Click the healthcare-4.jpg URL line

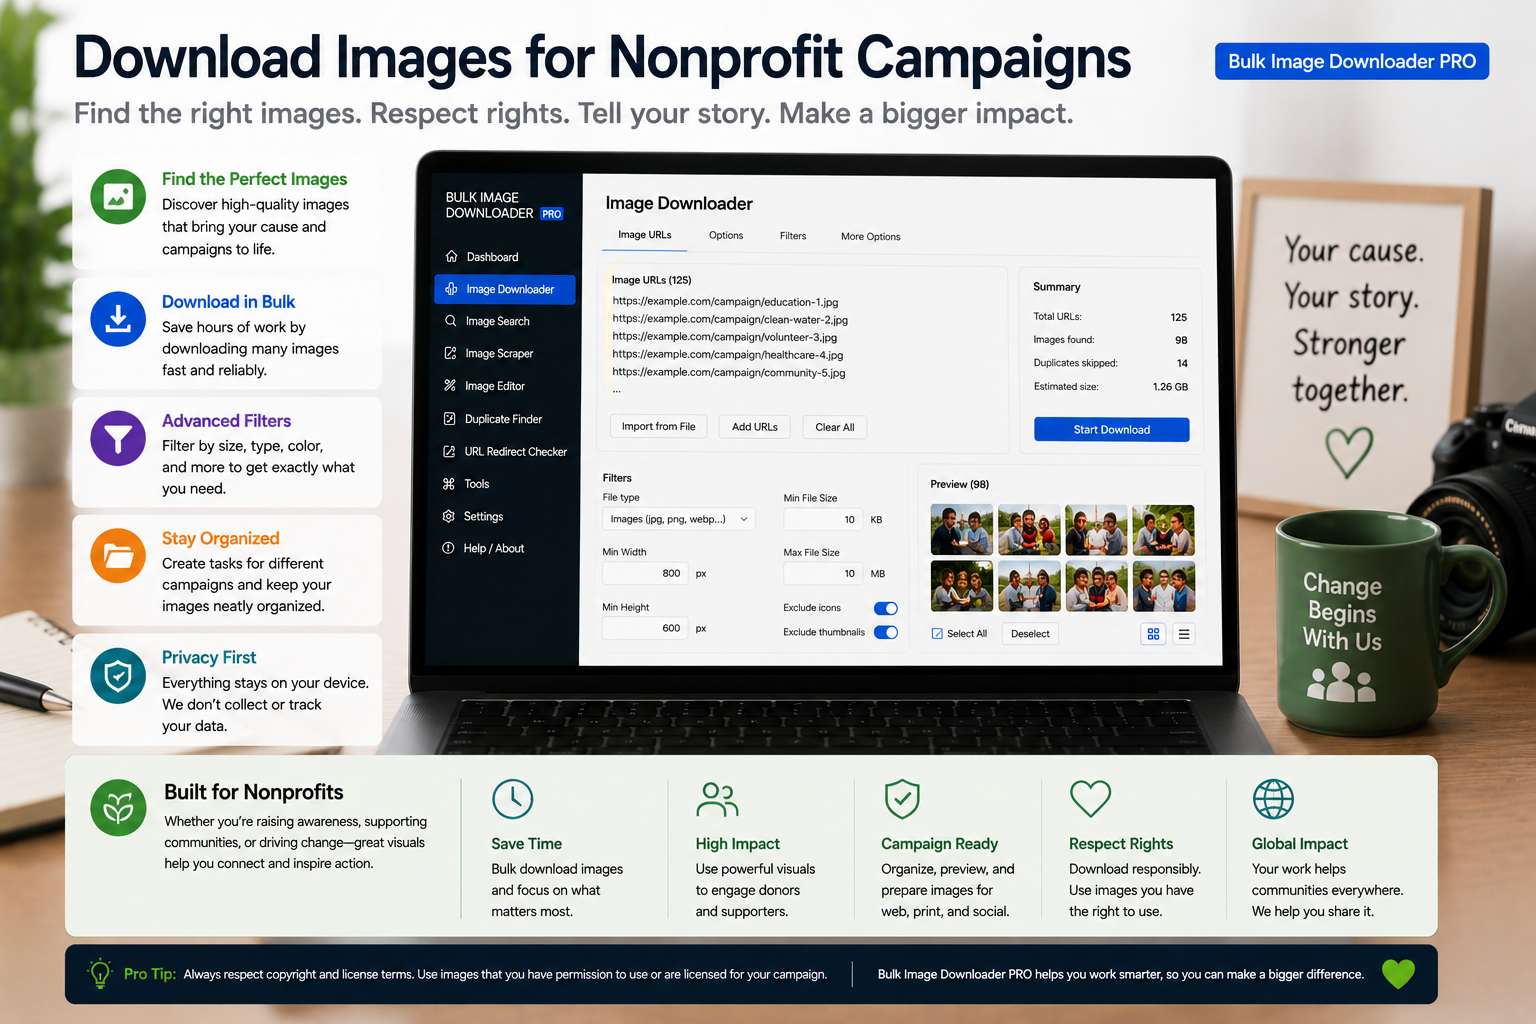[x=728, y=355]
